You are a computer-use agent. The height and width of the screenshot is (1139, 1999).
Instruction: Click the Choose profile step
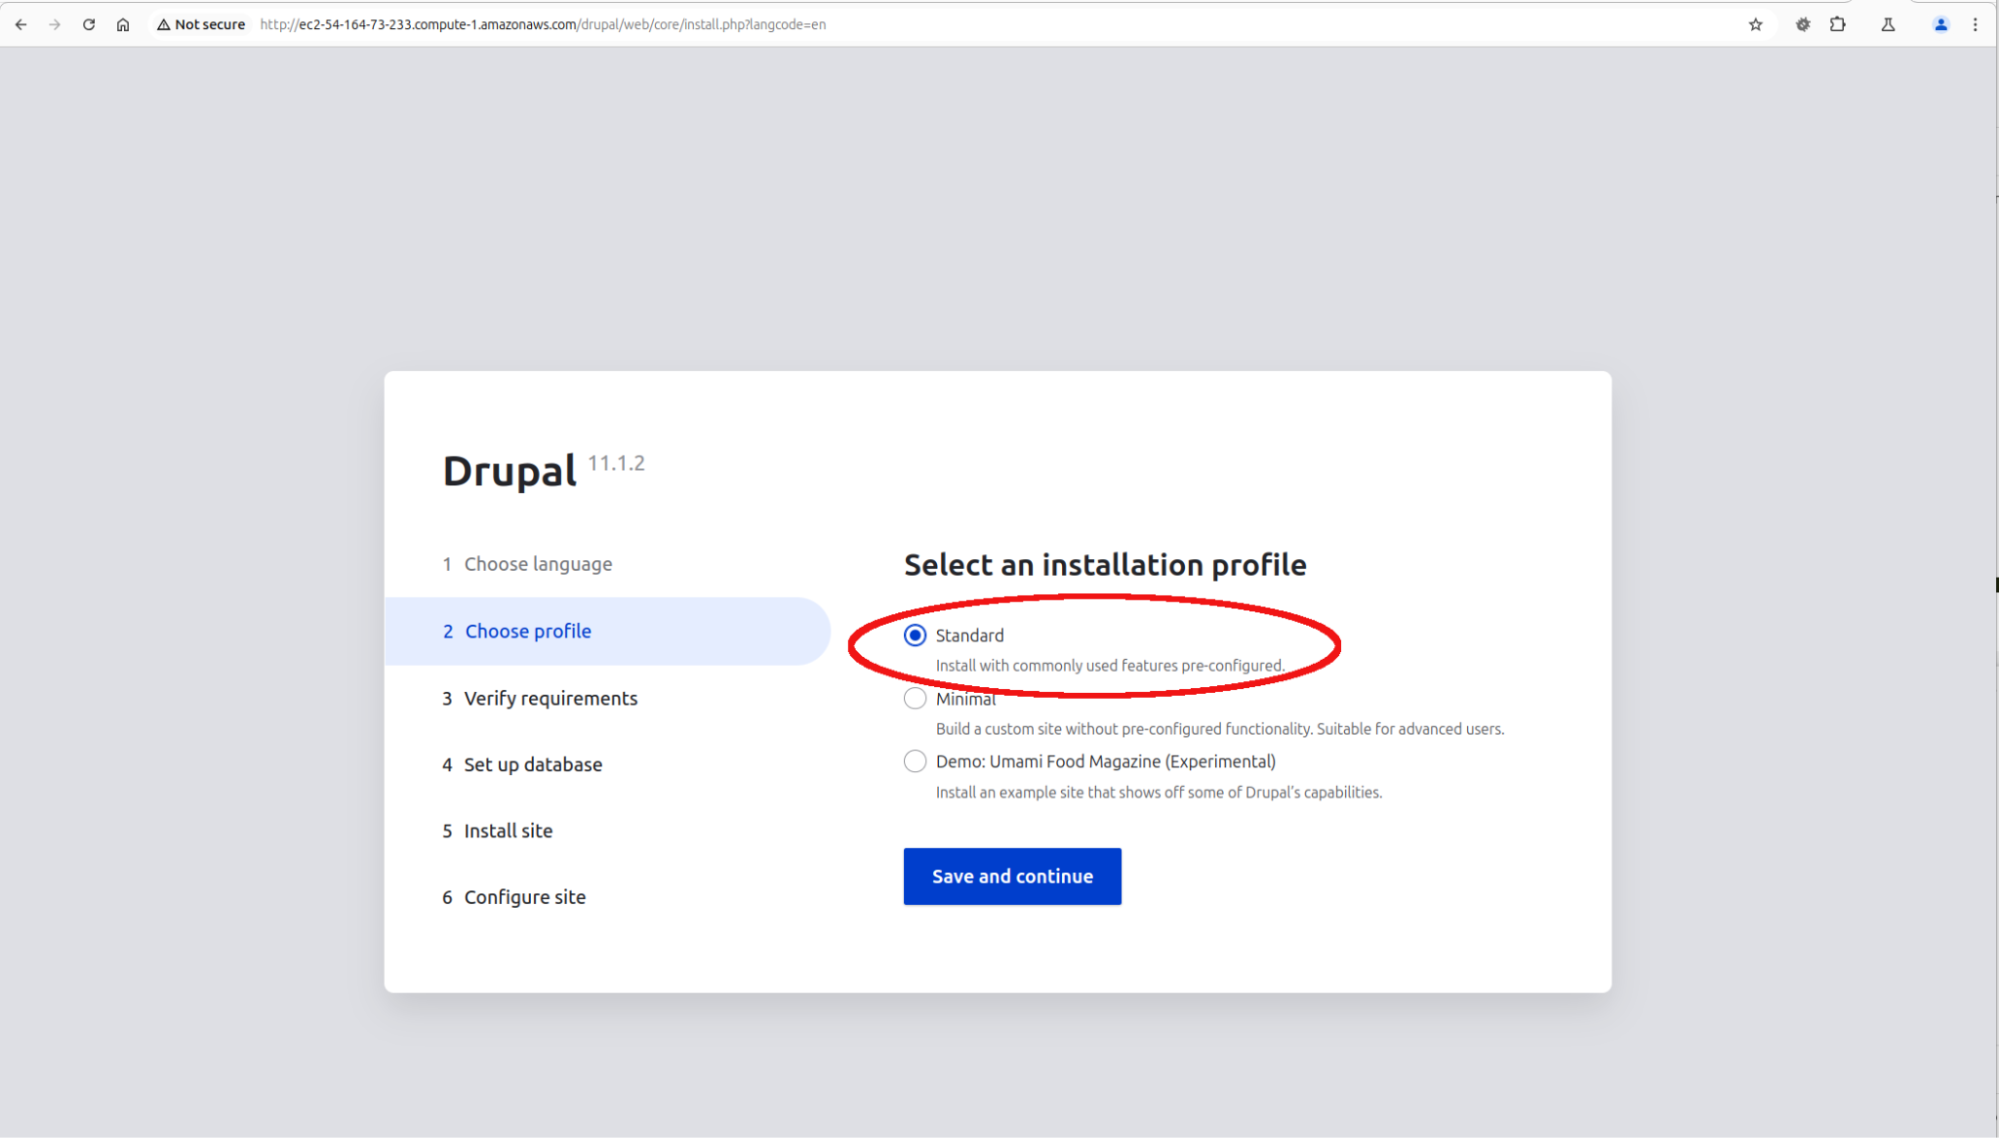[608, 632]
